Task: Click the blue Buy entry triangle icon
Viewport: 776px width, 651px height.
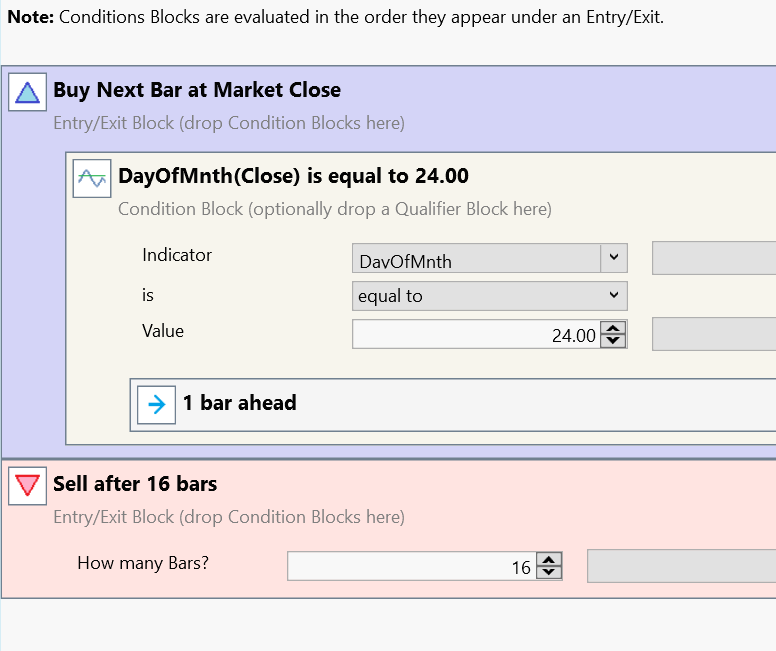Action: click(x=28, y=93)
